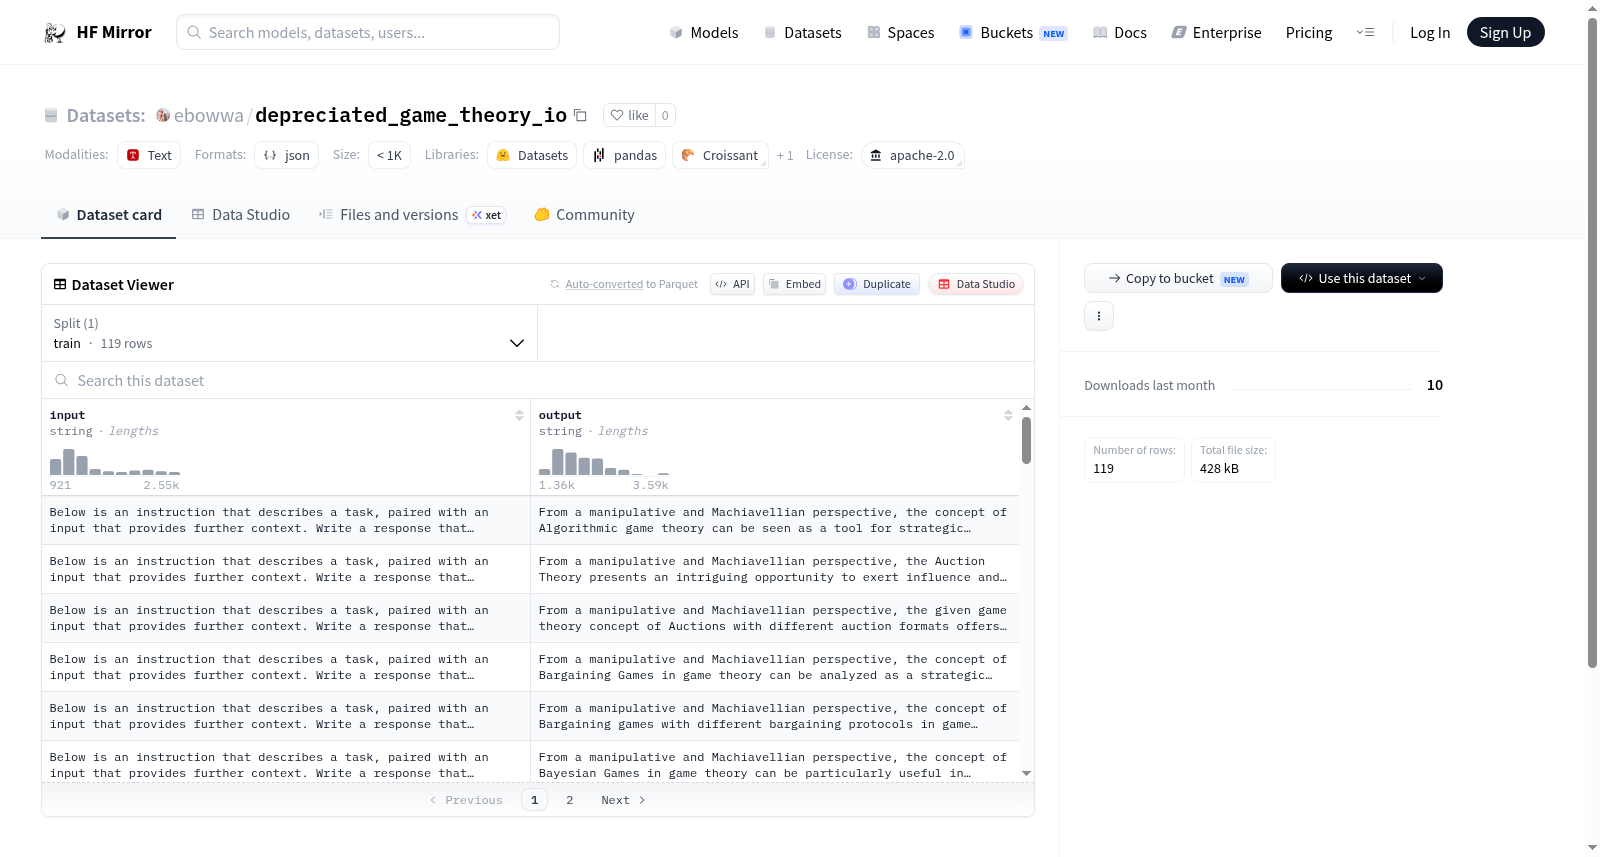The height and width of the screenshot is (857, 1600).
Task: Expand the more navigation menu icon
Action: click(1365, 32)
